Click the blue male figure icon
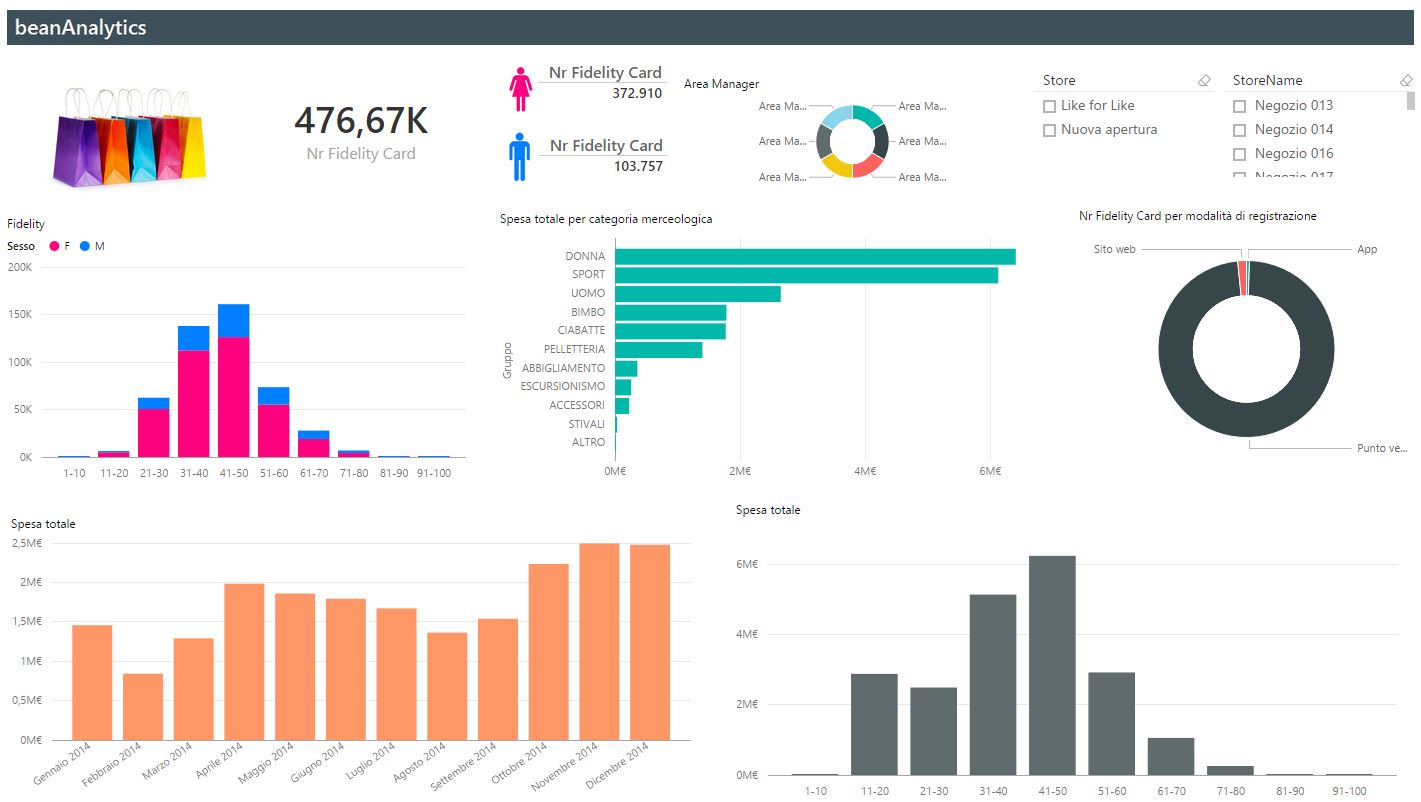Screen dimensions: 1421x802 519,159
